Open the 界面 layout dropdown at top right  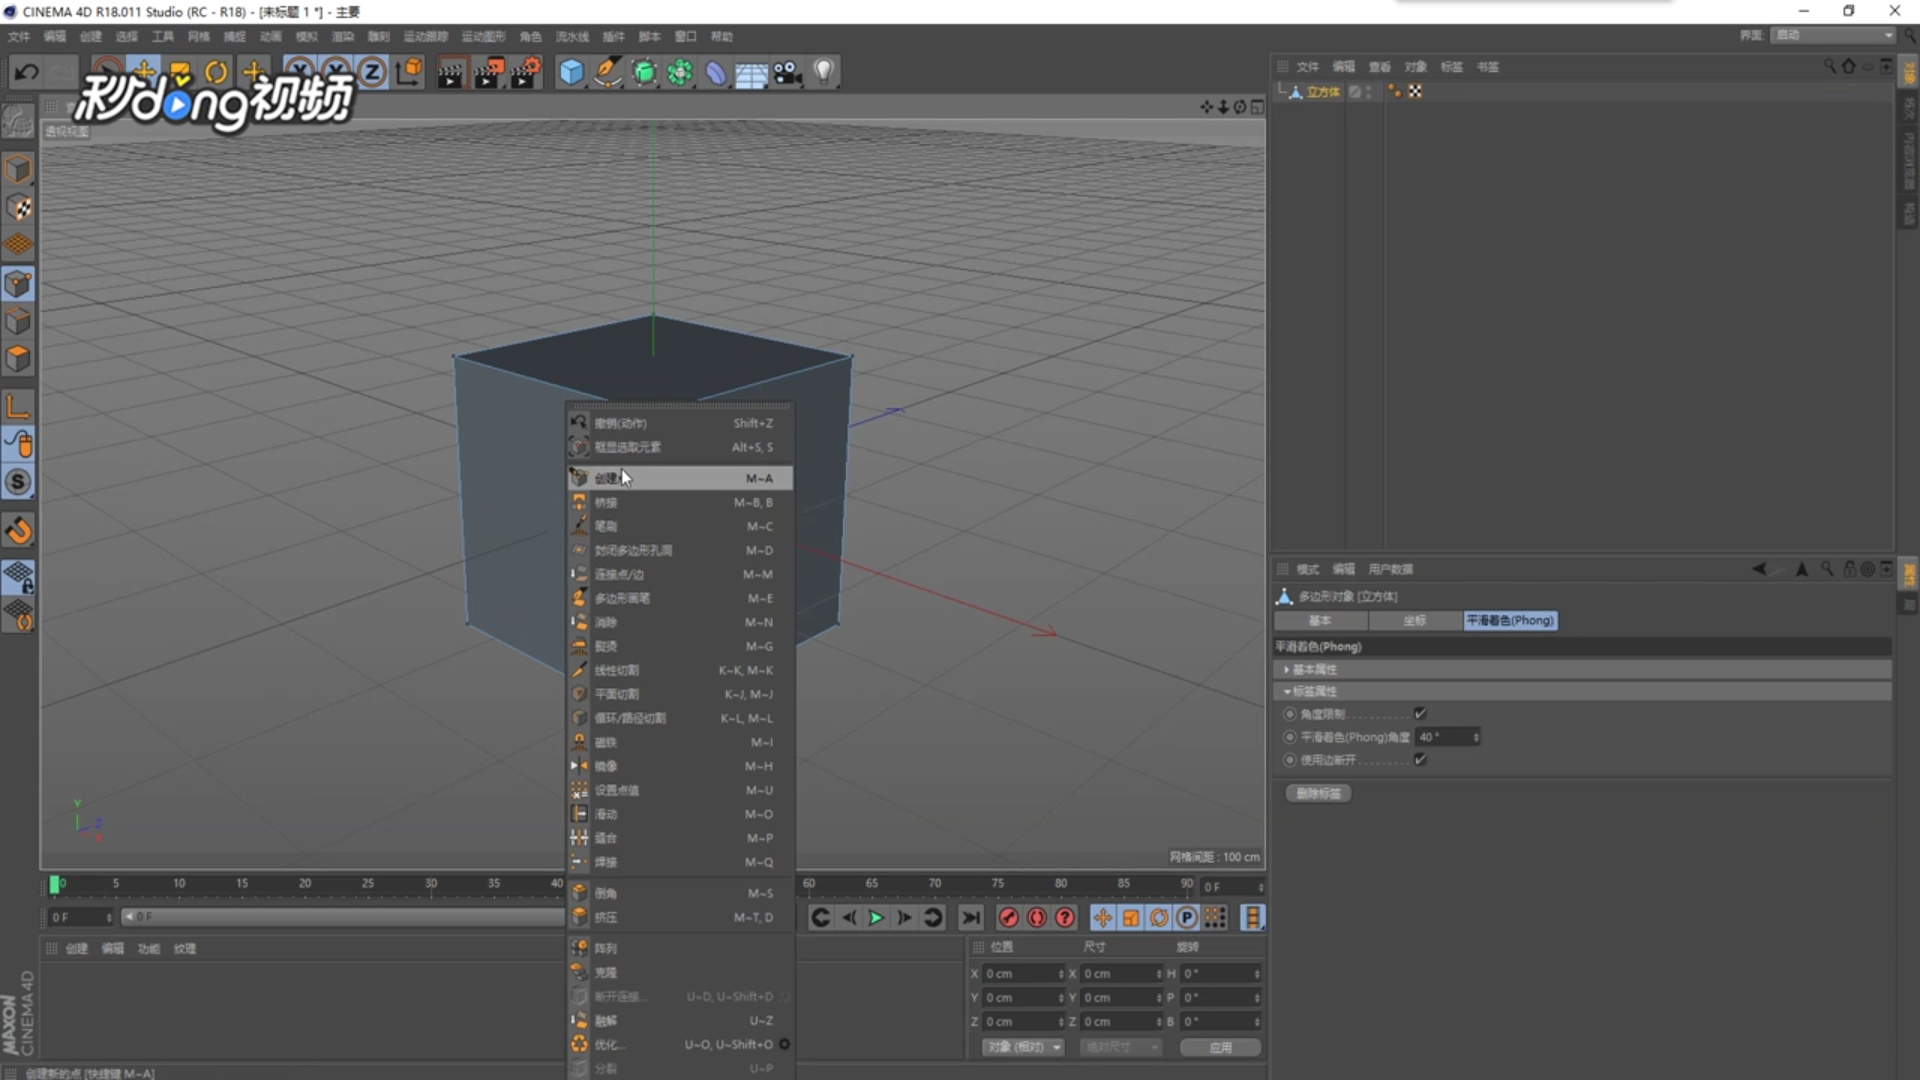pyautogui.click(x=1833, y=35)
